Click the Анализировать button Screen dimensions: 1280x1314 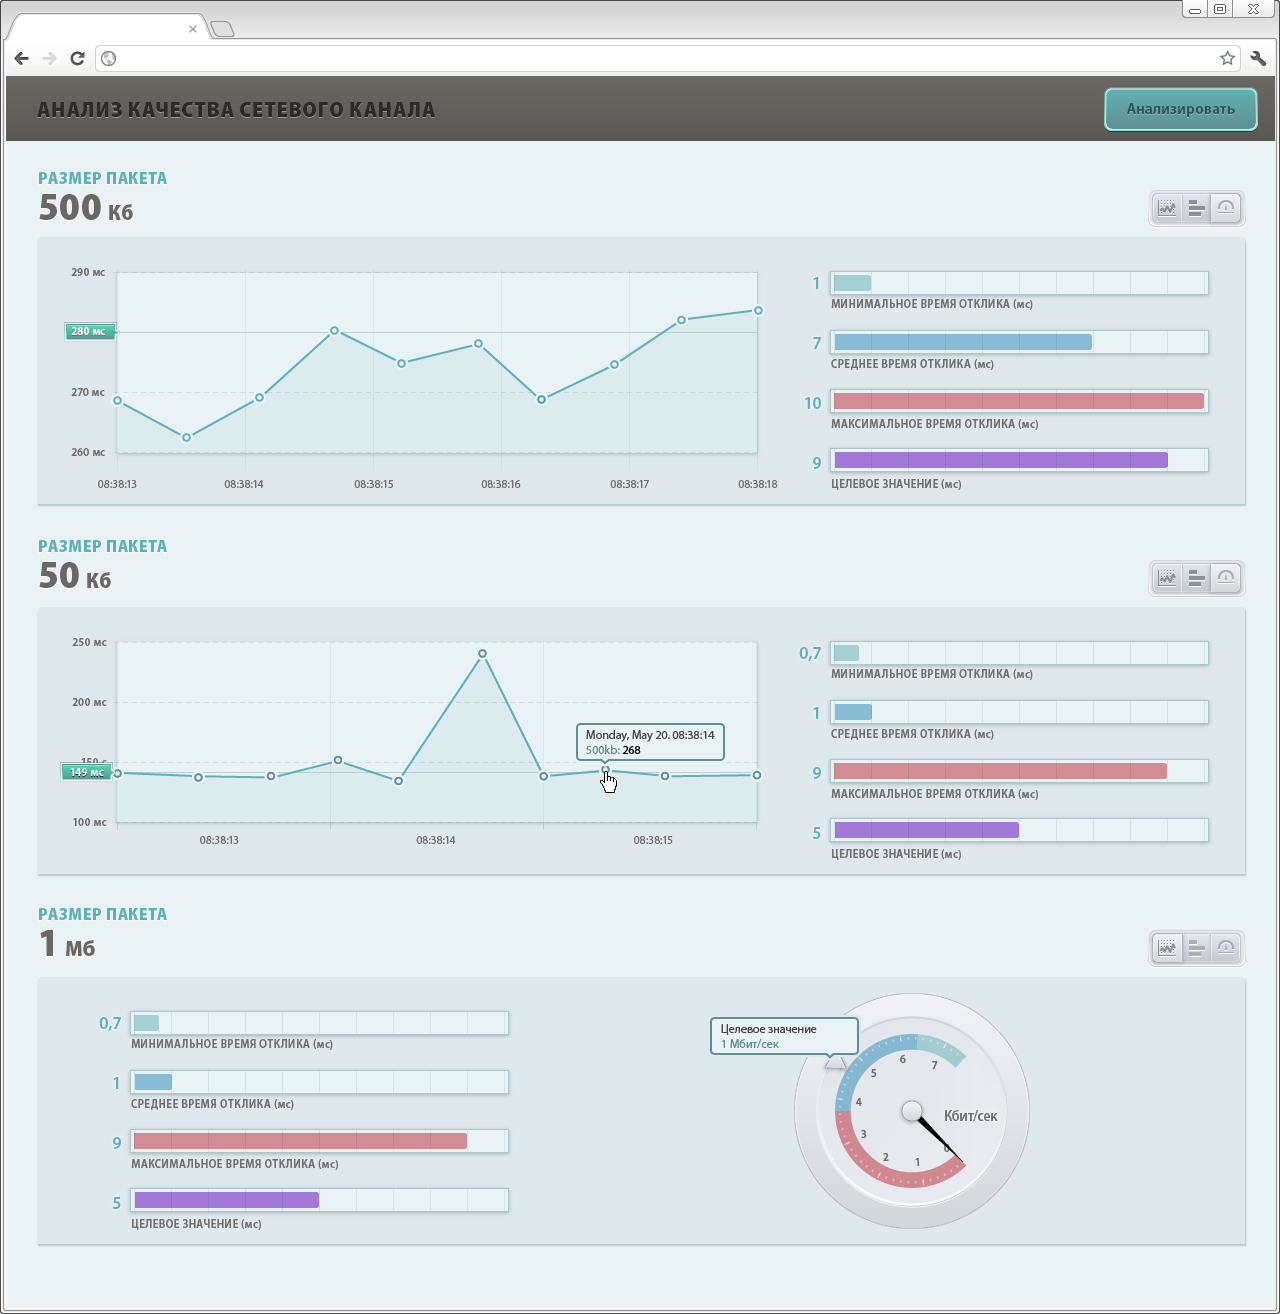[1181, 109]
